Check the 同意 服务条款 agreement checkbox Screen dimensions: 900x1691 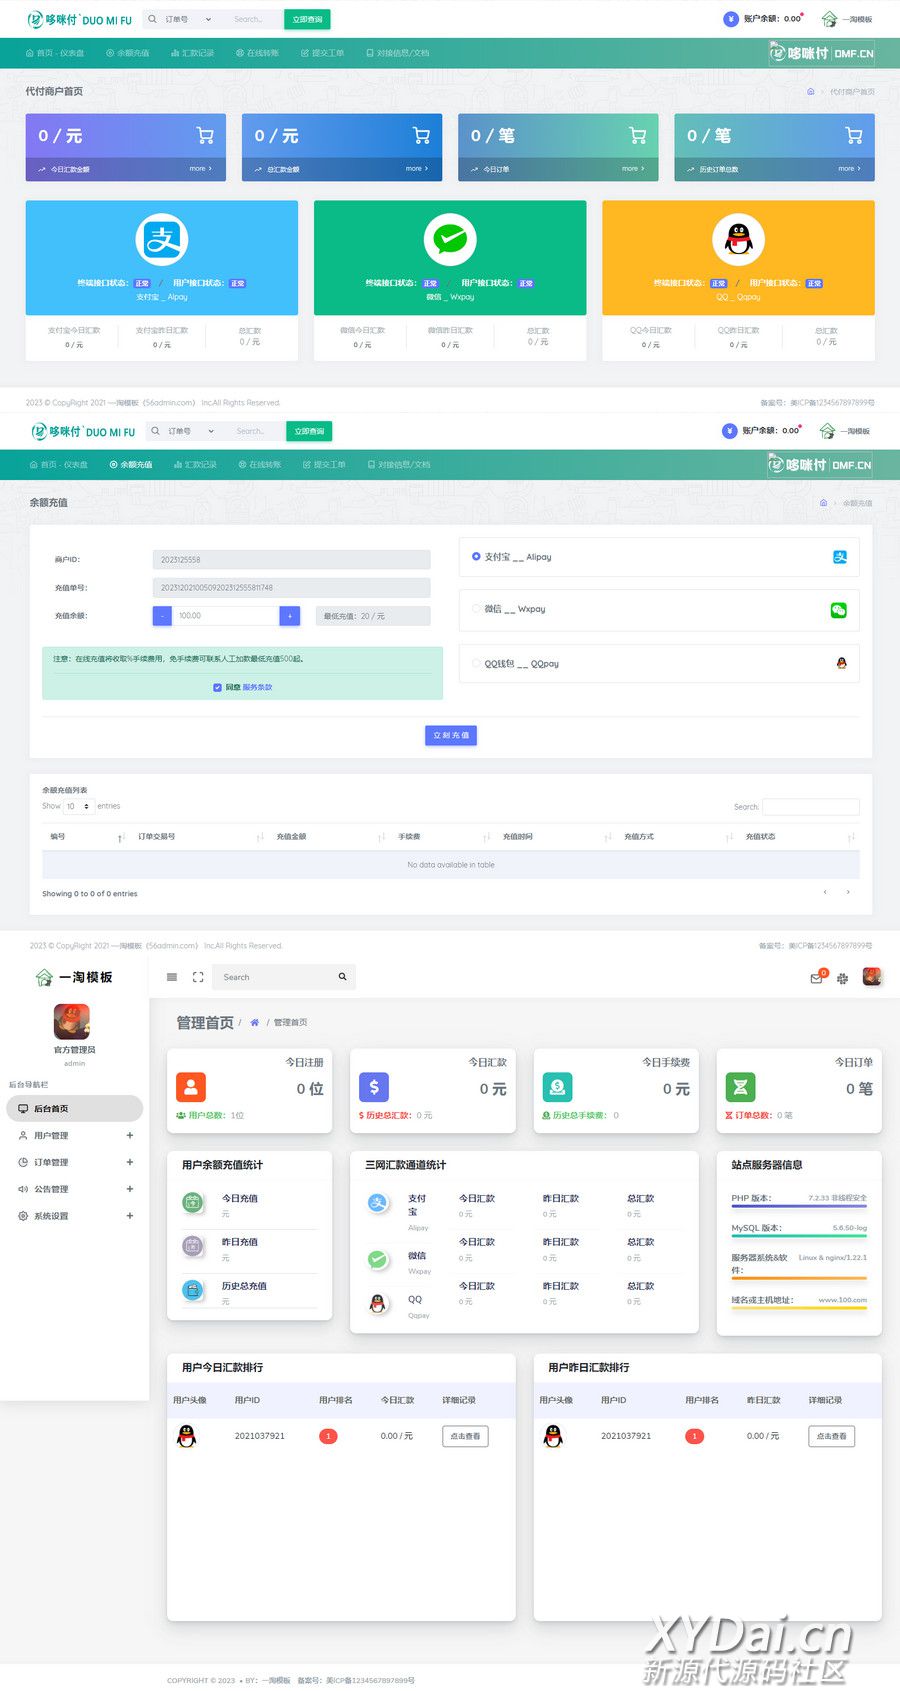[x=217, y=687]
